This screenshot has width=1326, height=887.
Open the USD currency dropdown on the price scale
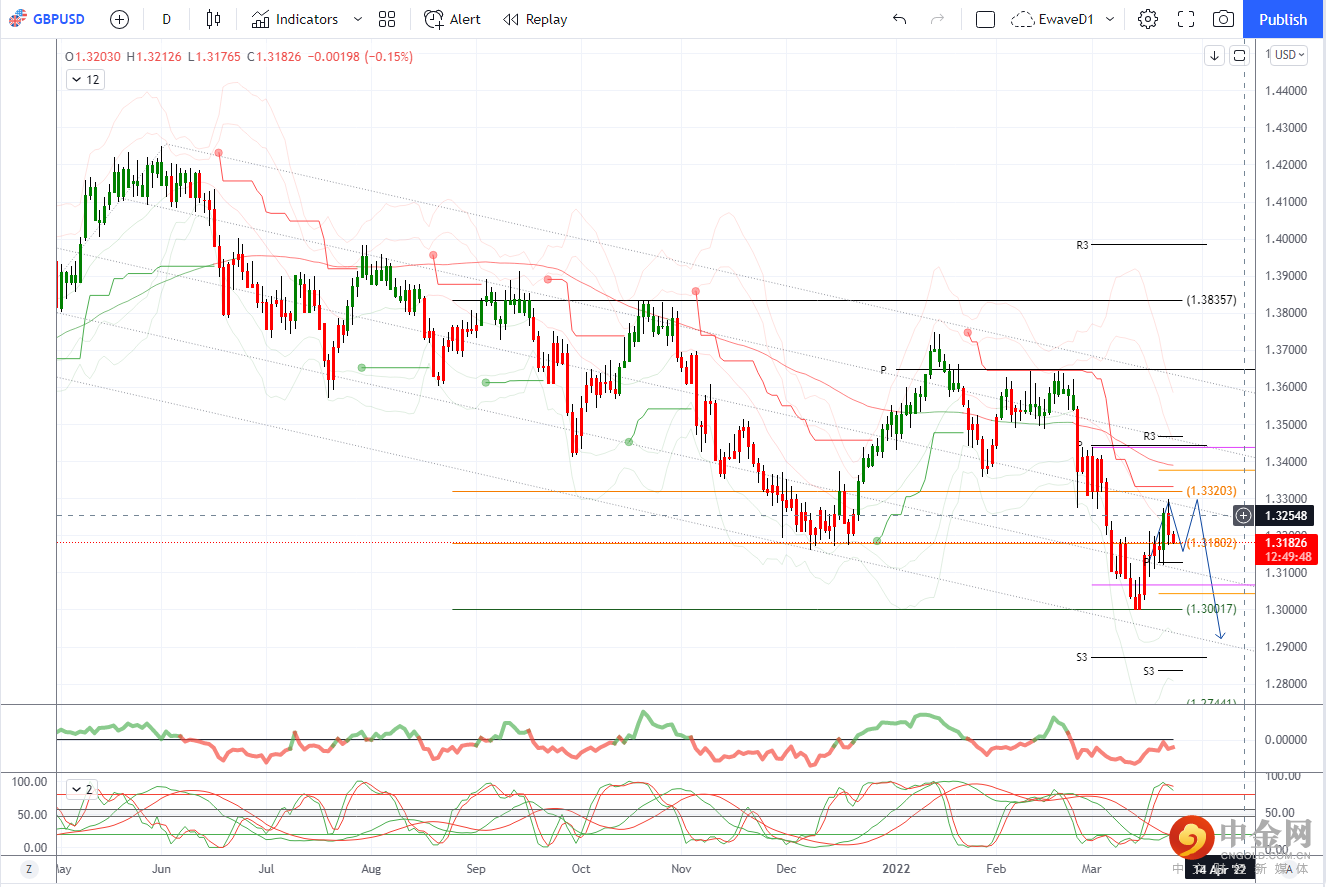point(1289,56)
